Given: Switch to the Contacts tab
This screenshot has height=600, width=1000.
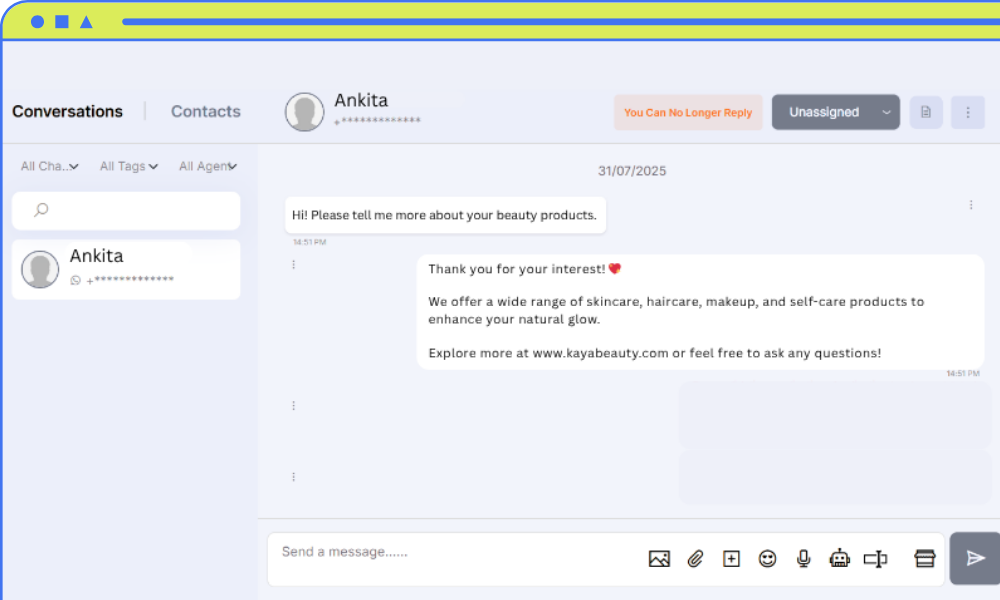Looking at the screenshot, I should pyautogui.click(x=205, y=112).
